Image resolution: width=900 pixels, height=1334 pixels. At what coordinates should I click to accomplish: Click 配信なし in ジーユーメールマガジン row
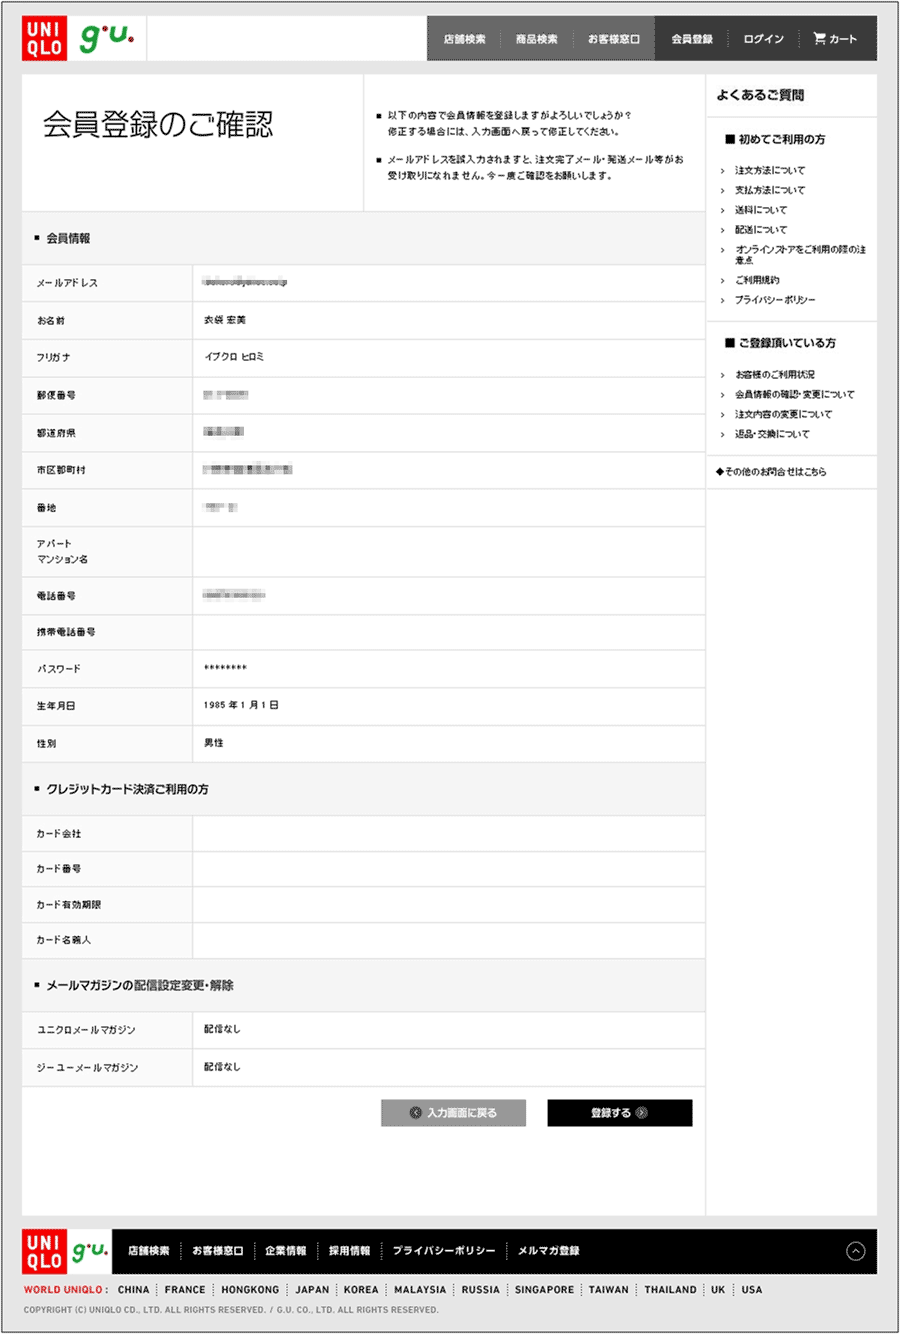pos(222,1067)
